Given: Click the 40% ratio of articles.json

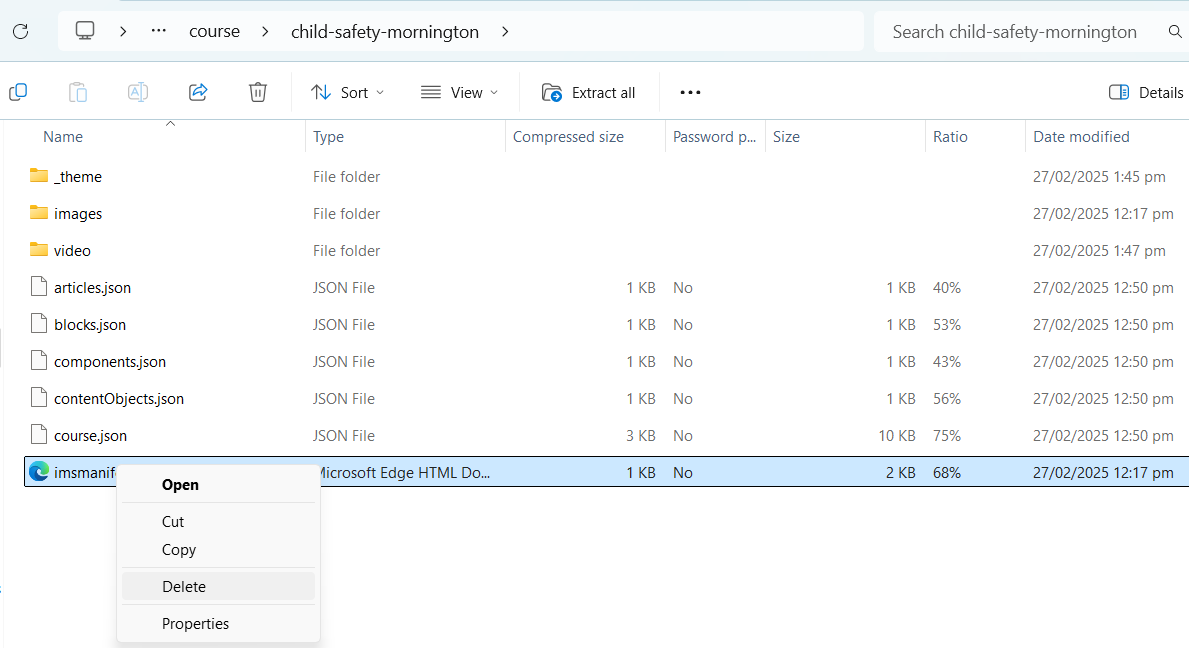Looking at the screenshot, I should (x=947, y=288).
